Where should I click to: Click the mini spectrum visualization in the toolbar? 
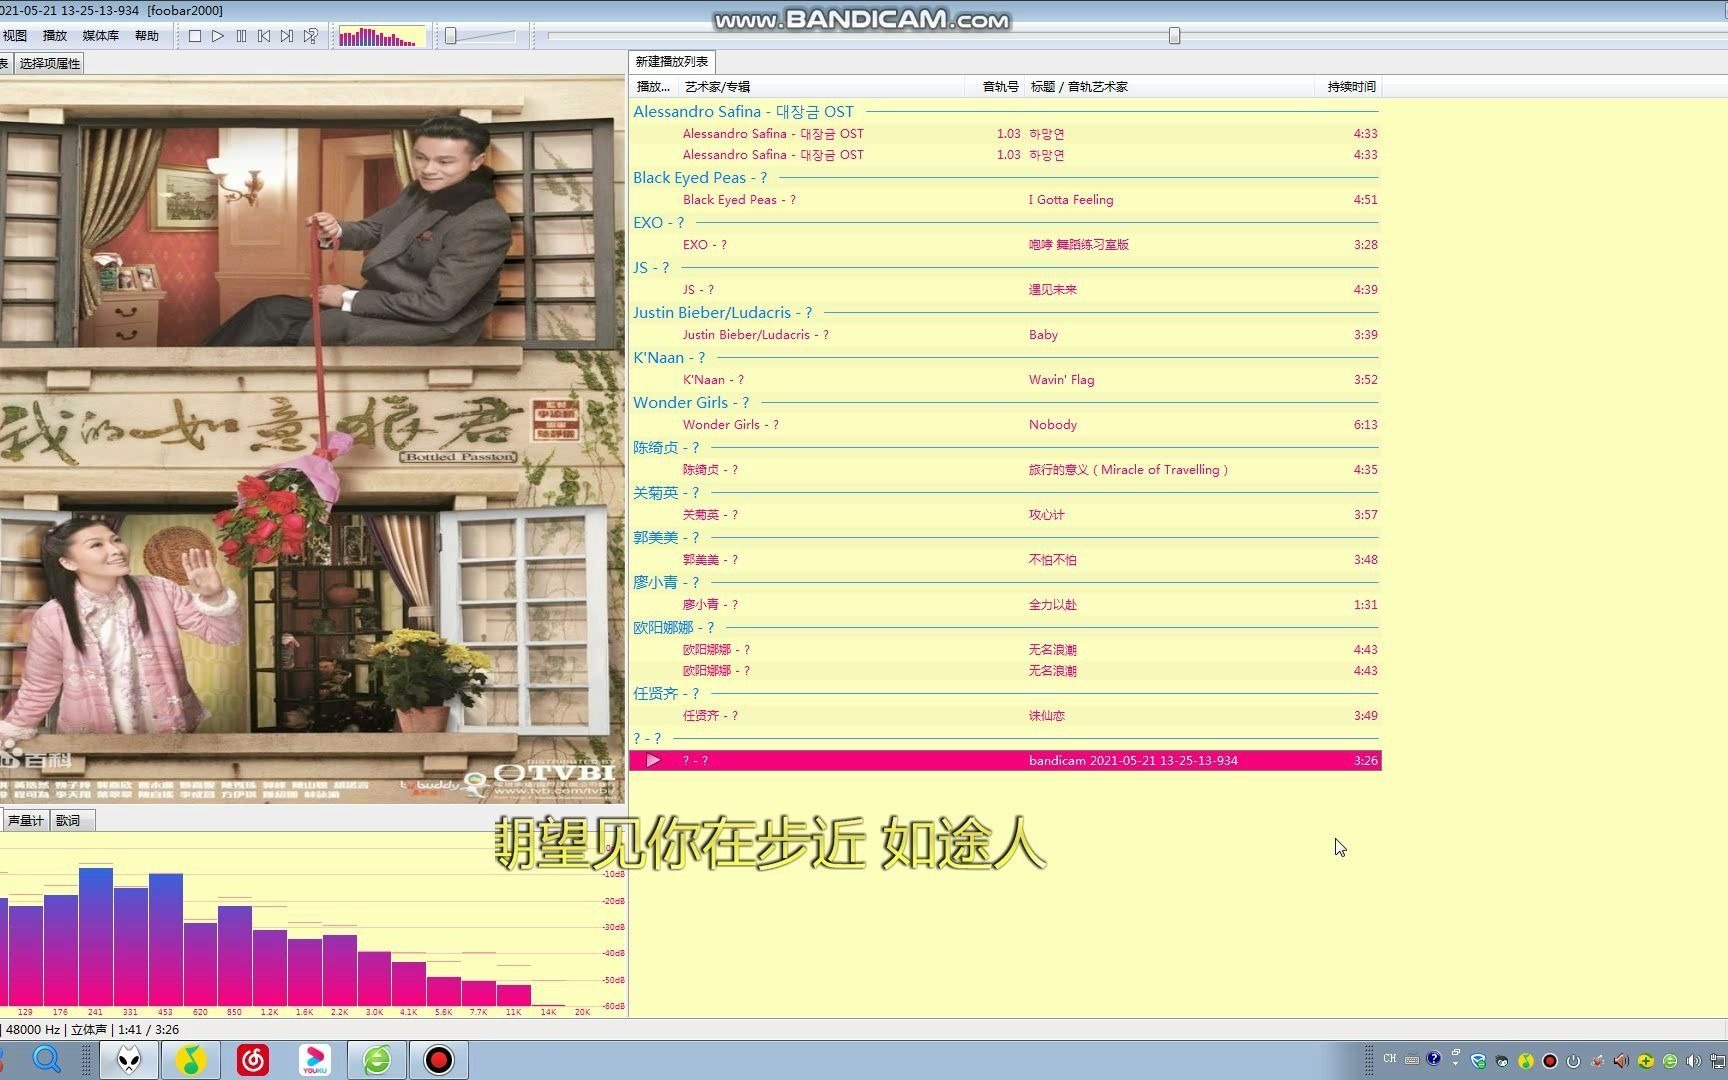tap(382, 37)
